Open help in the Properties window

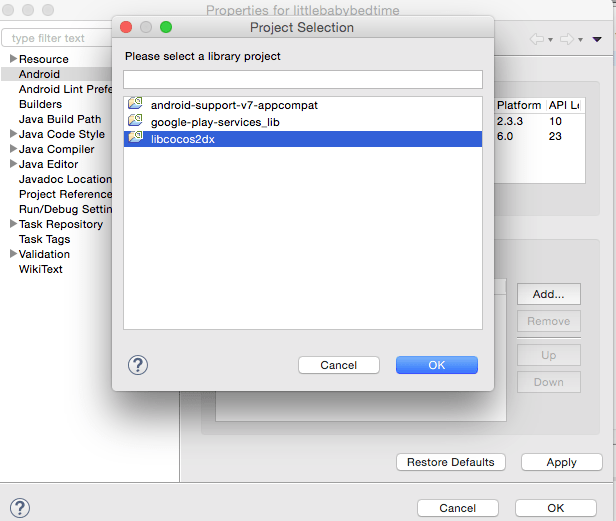coord(19,508)
